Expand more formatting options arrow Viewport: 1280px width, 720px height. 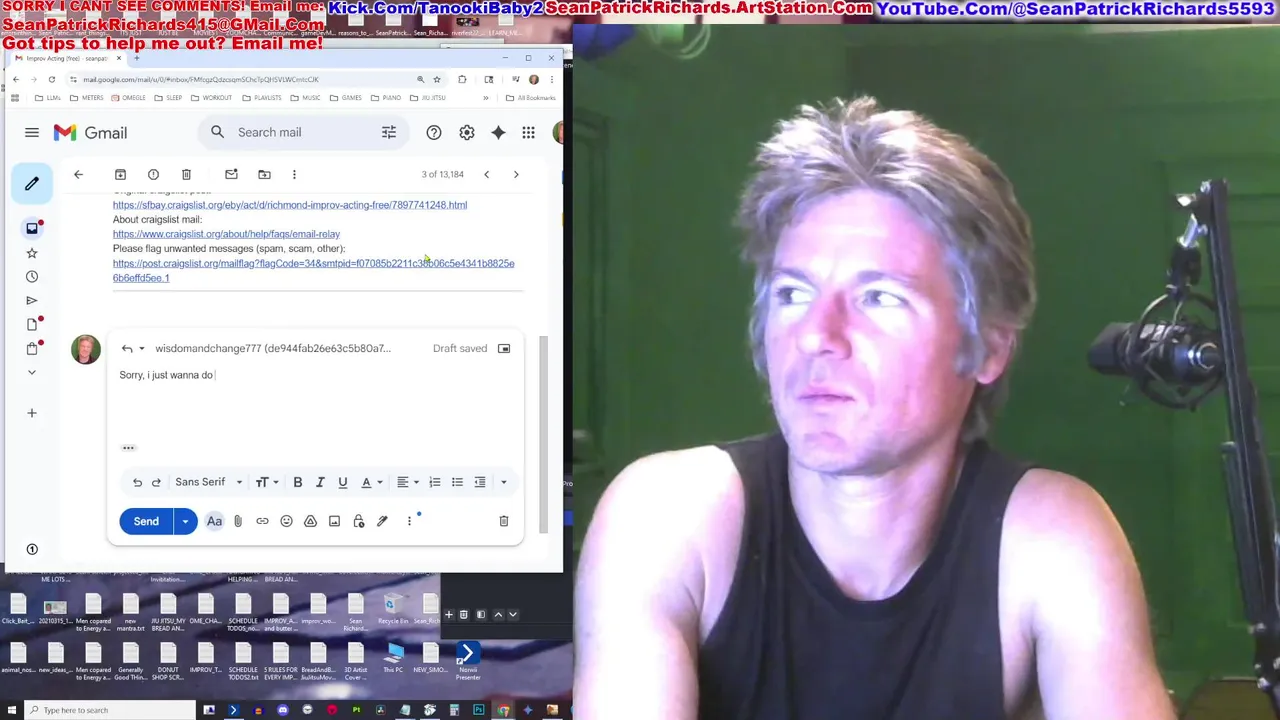[x=503, y=482]
